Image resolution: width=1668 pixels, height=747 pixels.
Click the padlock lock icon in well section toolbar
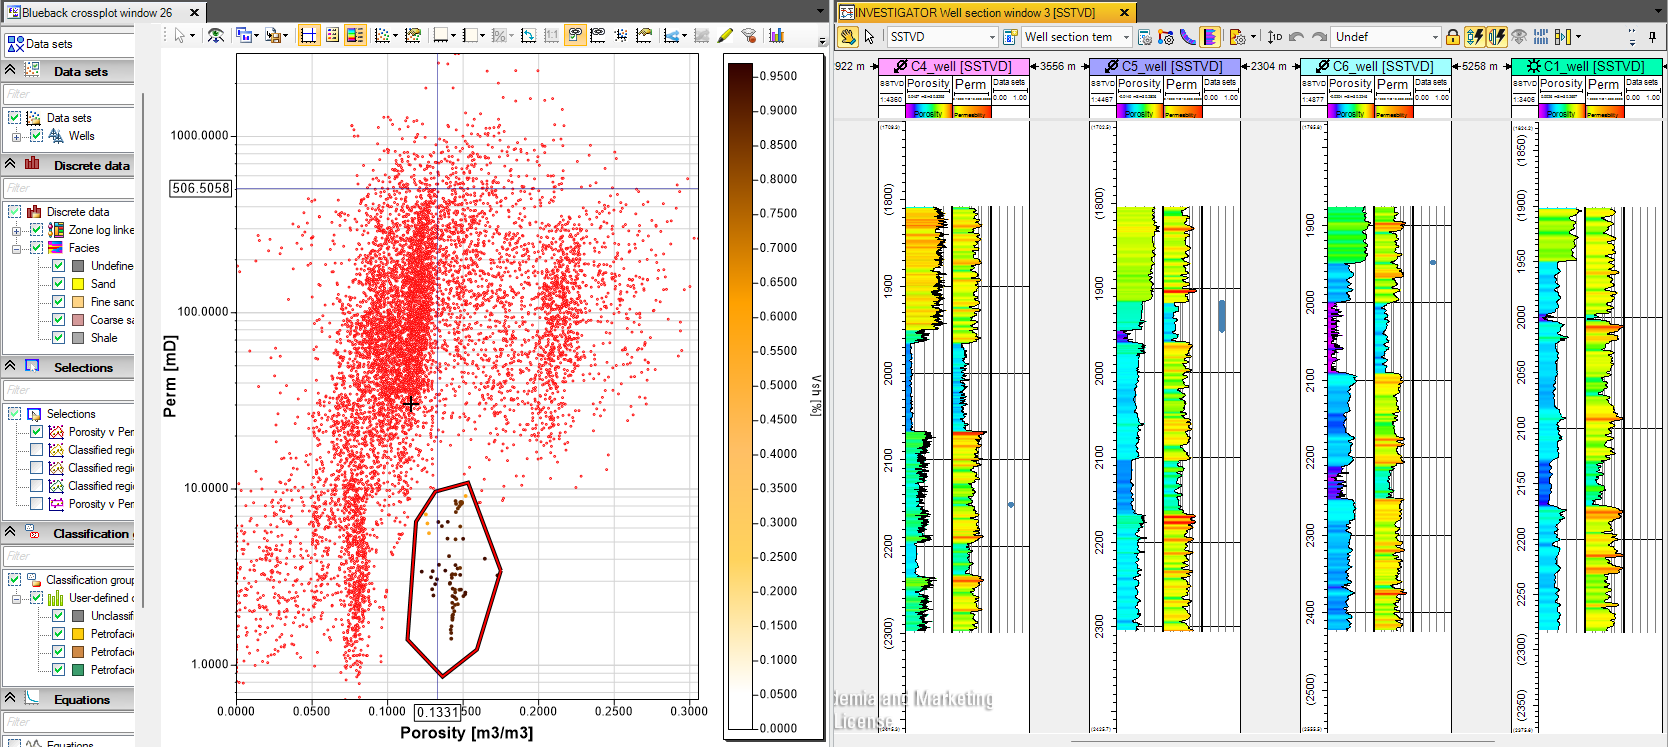(1452, 37)
